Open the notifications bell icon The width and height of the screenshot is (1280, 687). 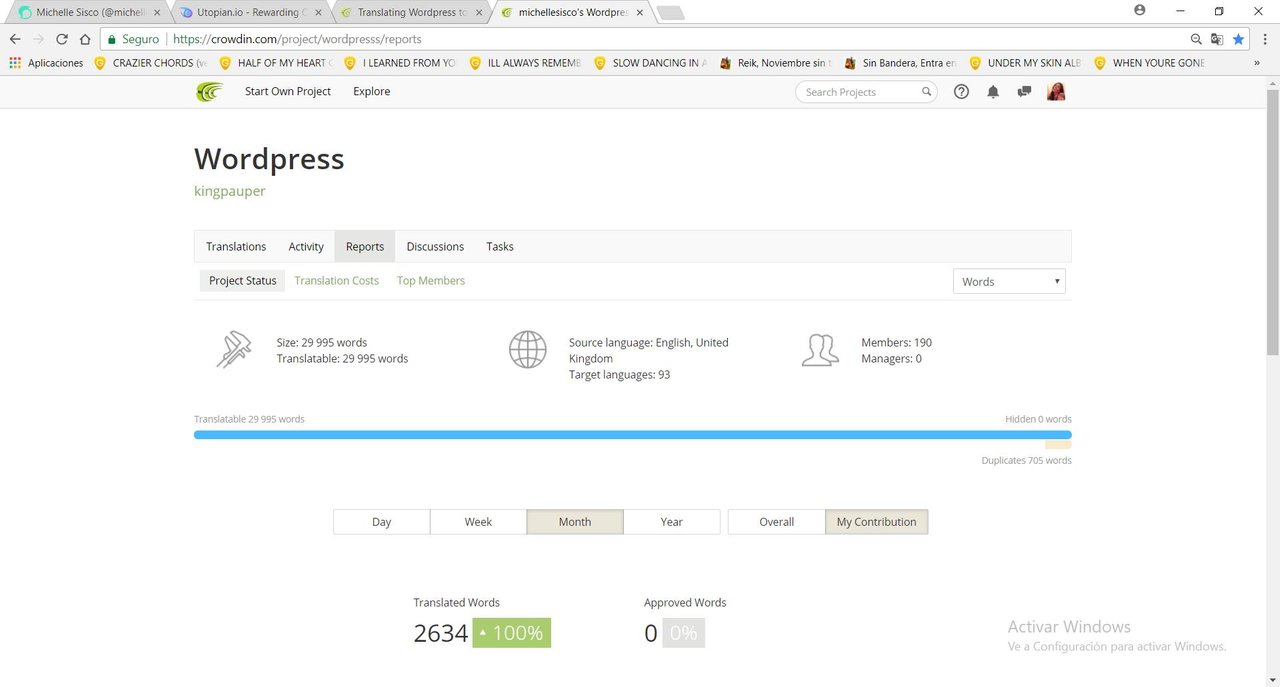coord(993,92)
